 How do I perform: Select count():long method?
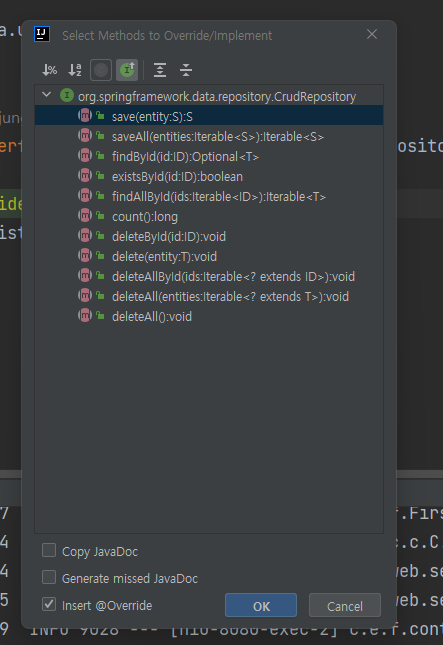click(x=209, y=216)
